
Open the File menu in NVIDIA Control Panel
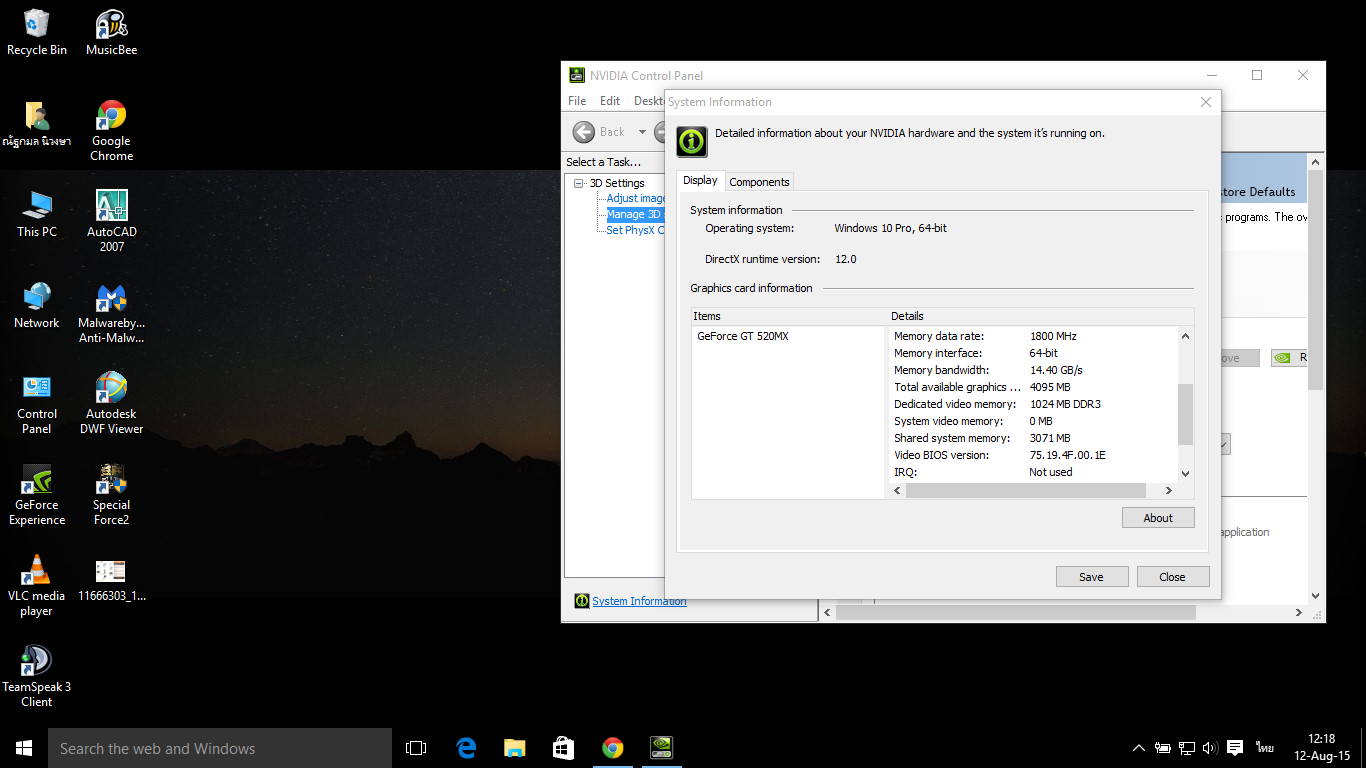pos(577,101)
